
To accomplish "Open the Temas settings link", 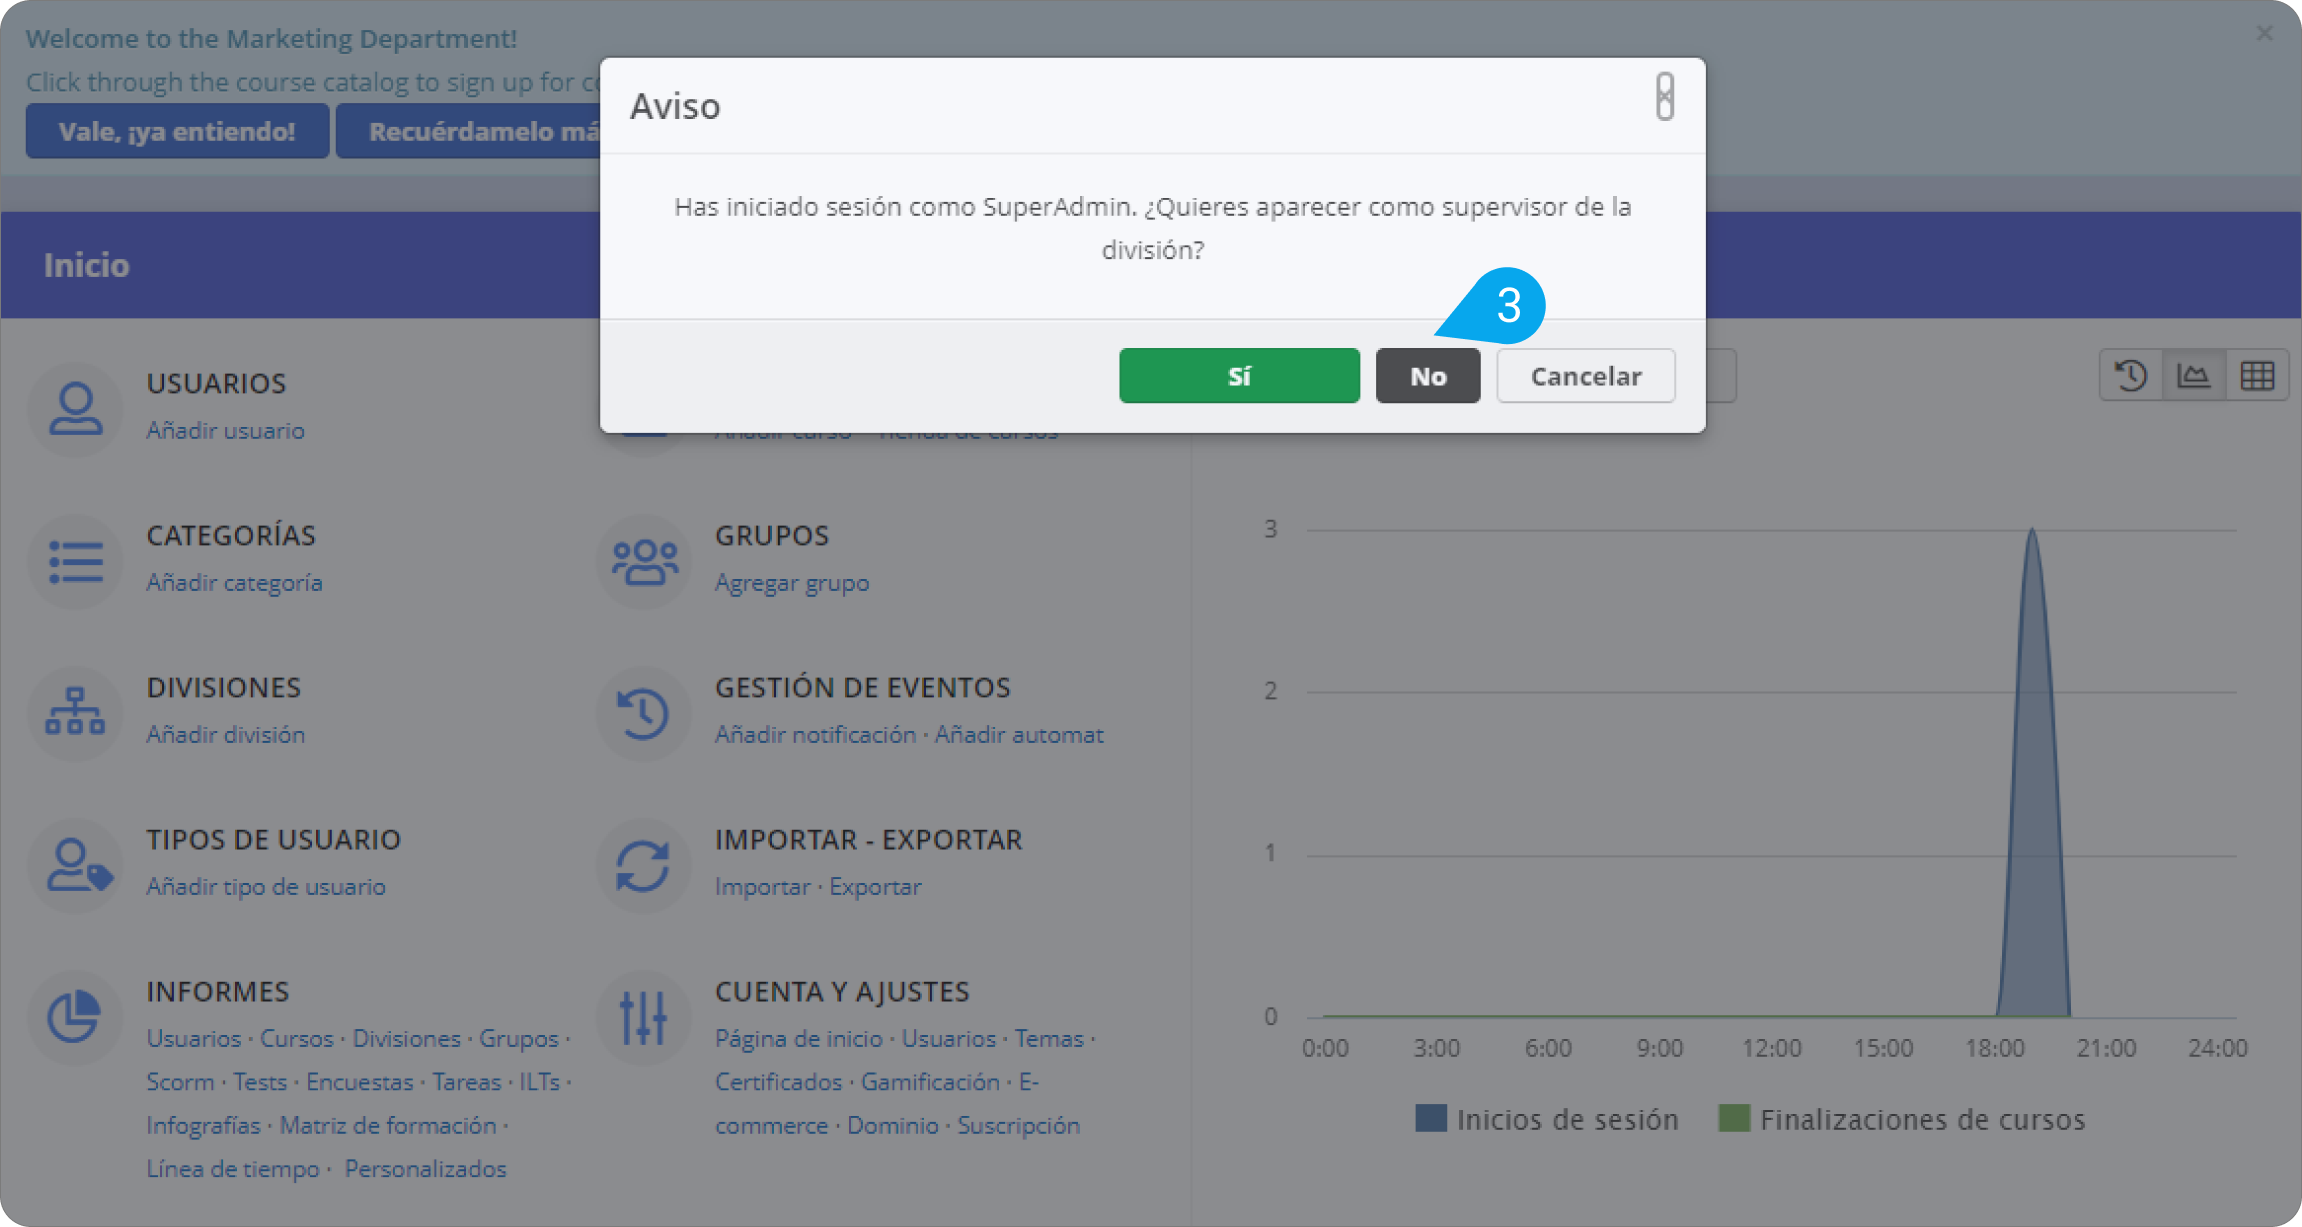I will point(1049,1038).
